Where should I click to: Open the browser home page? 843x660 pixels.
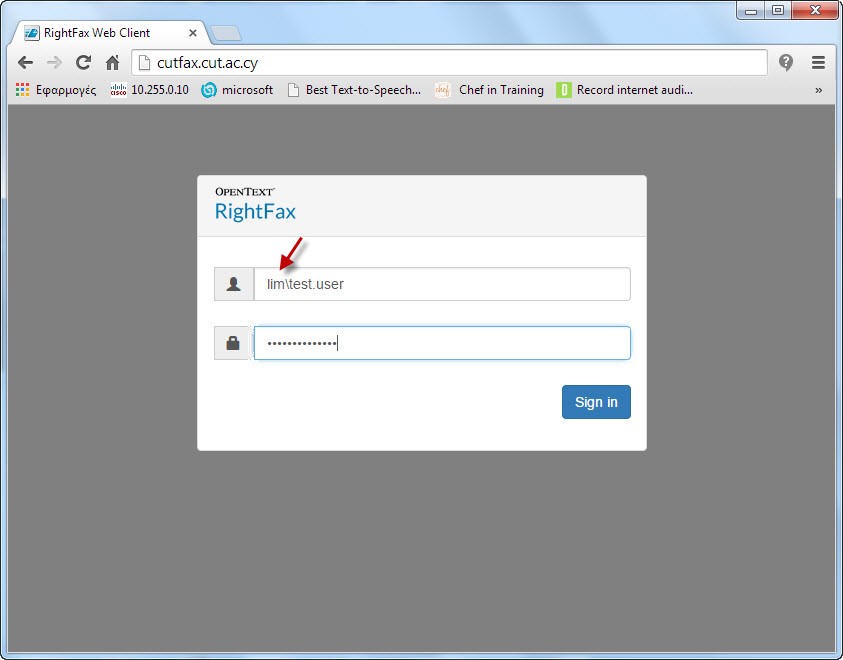112,63
